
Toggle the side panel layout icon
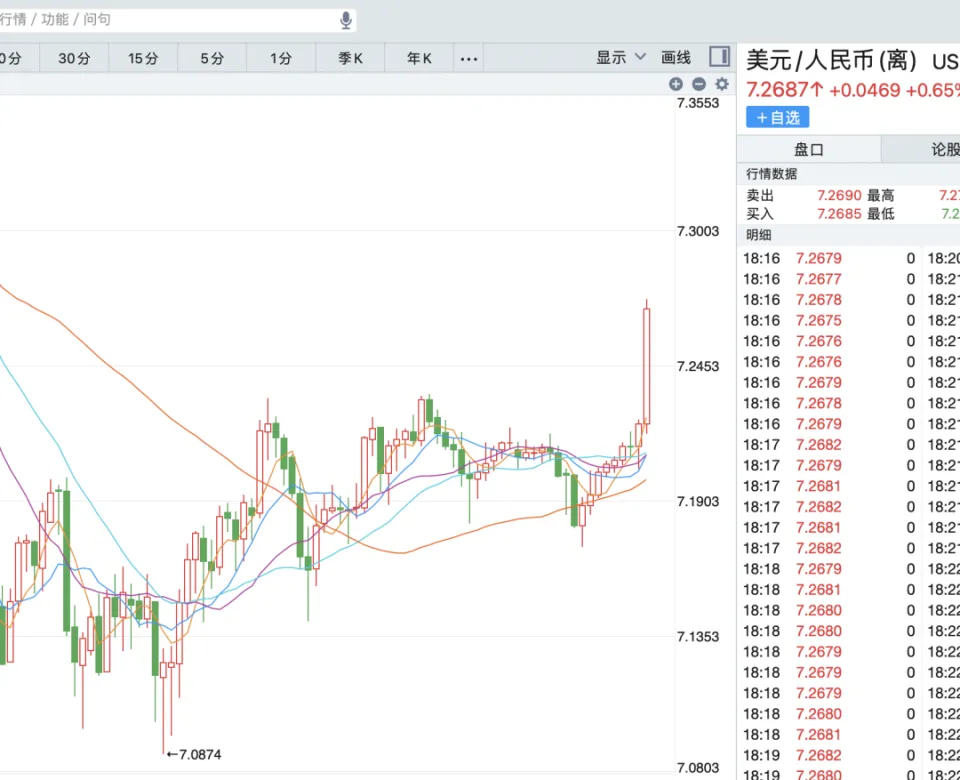click(719, 57)
